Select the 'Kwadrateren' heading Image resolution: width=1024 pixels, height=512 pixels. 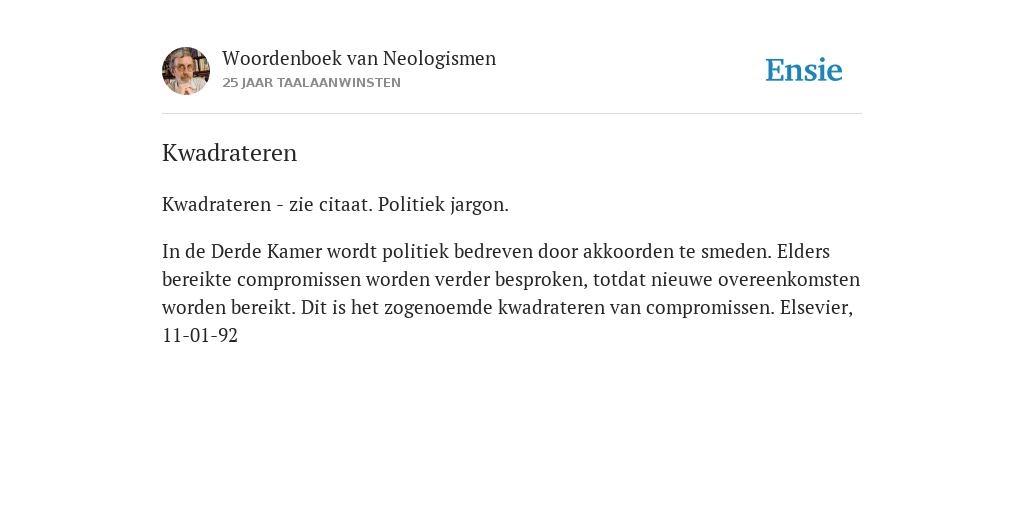[x=229, y=153]
